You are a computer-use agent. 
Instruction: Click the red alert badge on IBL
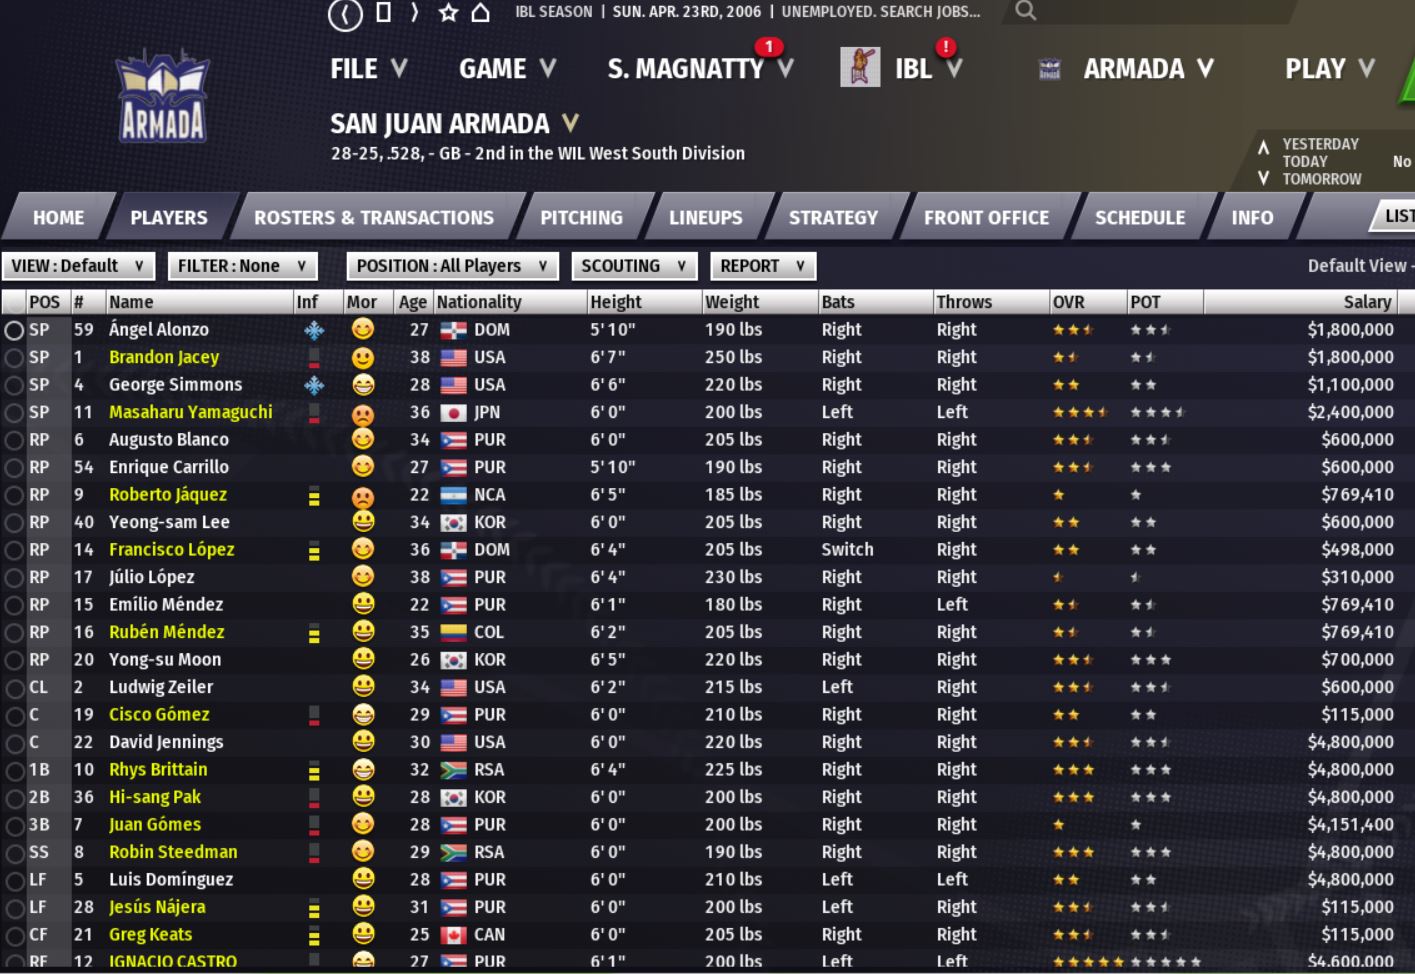(945, 46)
